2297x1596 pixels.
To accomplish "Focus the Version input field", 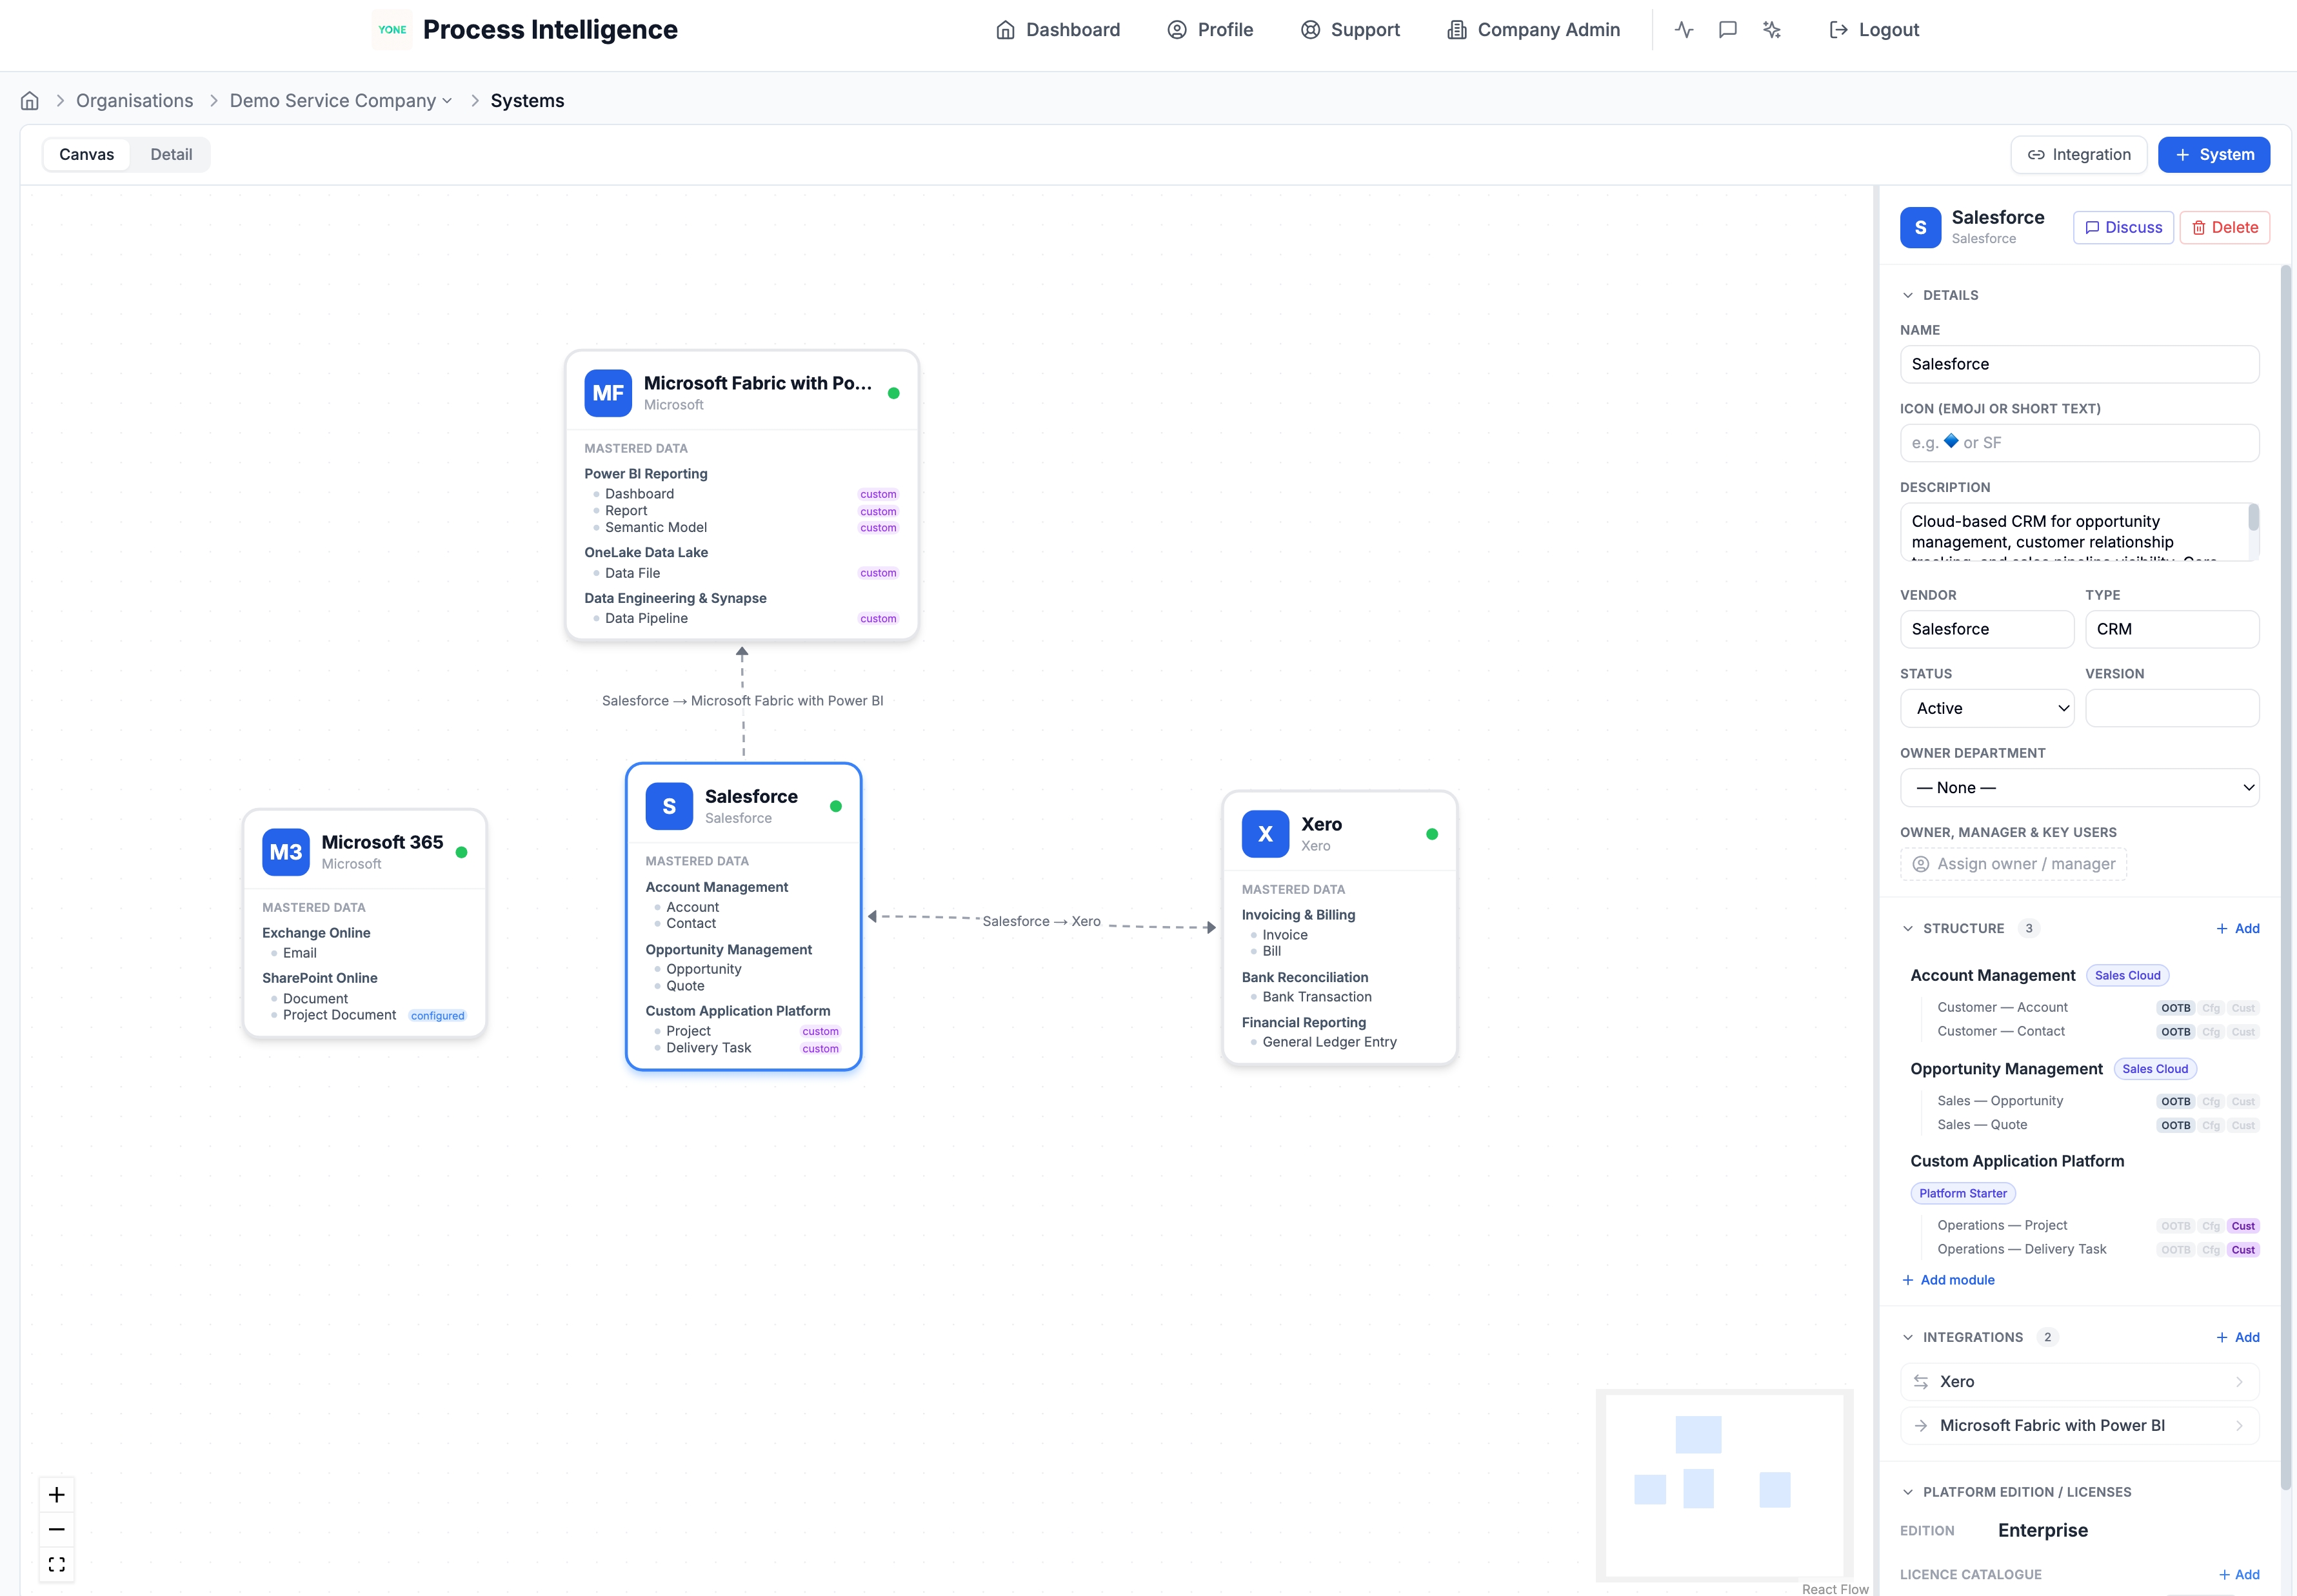I will tap(2172, 708).
